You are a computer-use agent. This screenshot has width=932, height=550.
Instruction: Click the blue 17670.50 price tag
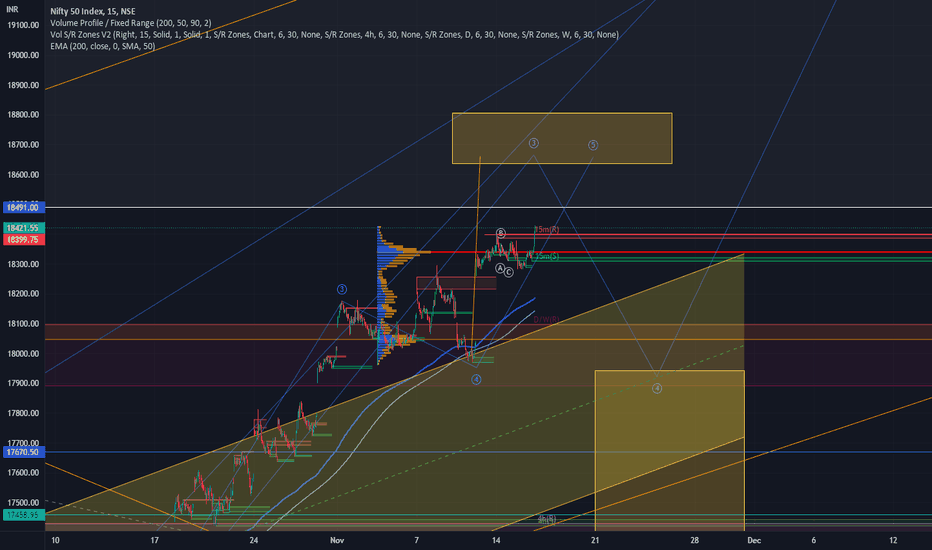[x=23, y=452]
